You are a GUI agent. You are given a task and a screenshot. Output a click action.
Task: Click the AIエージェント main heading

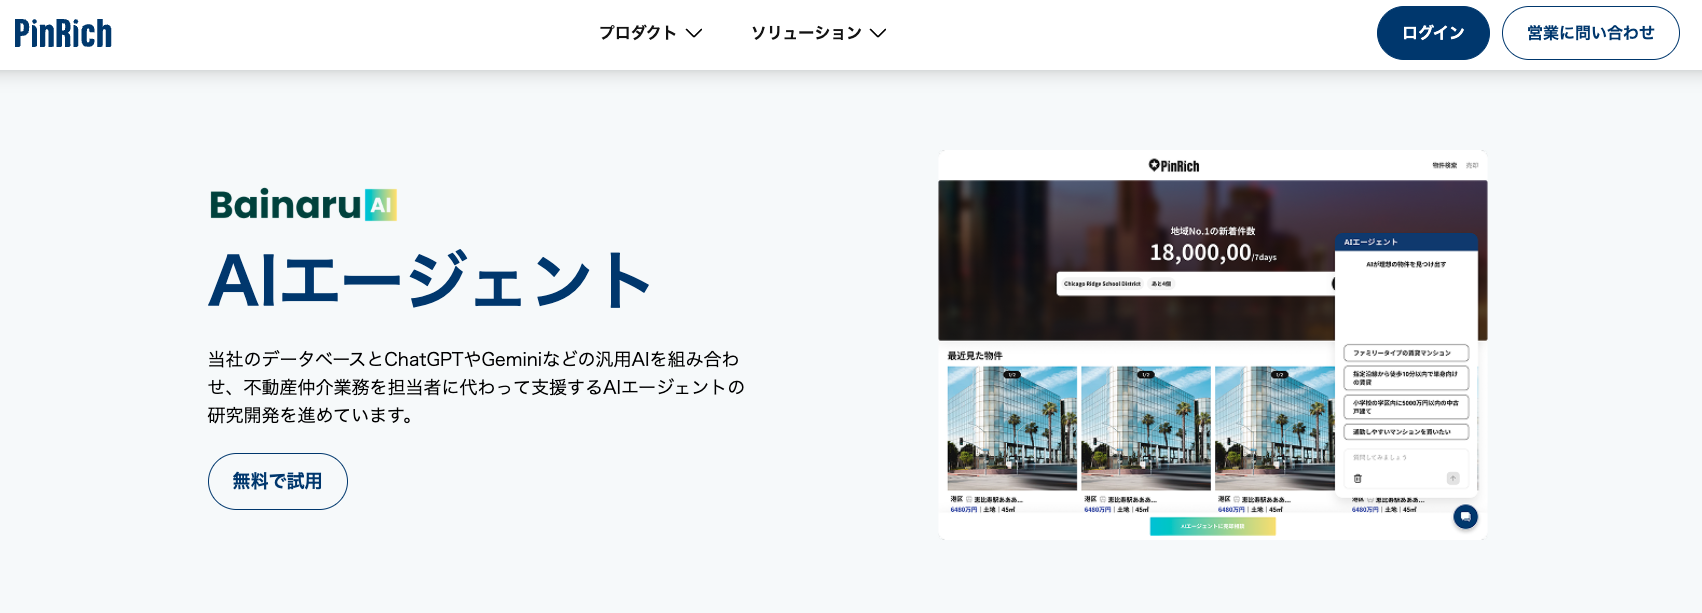coord(430,281)
